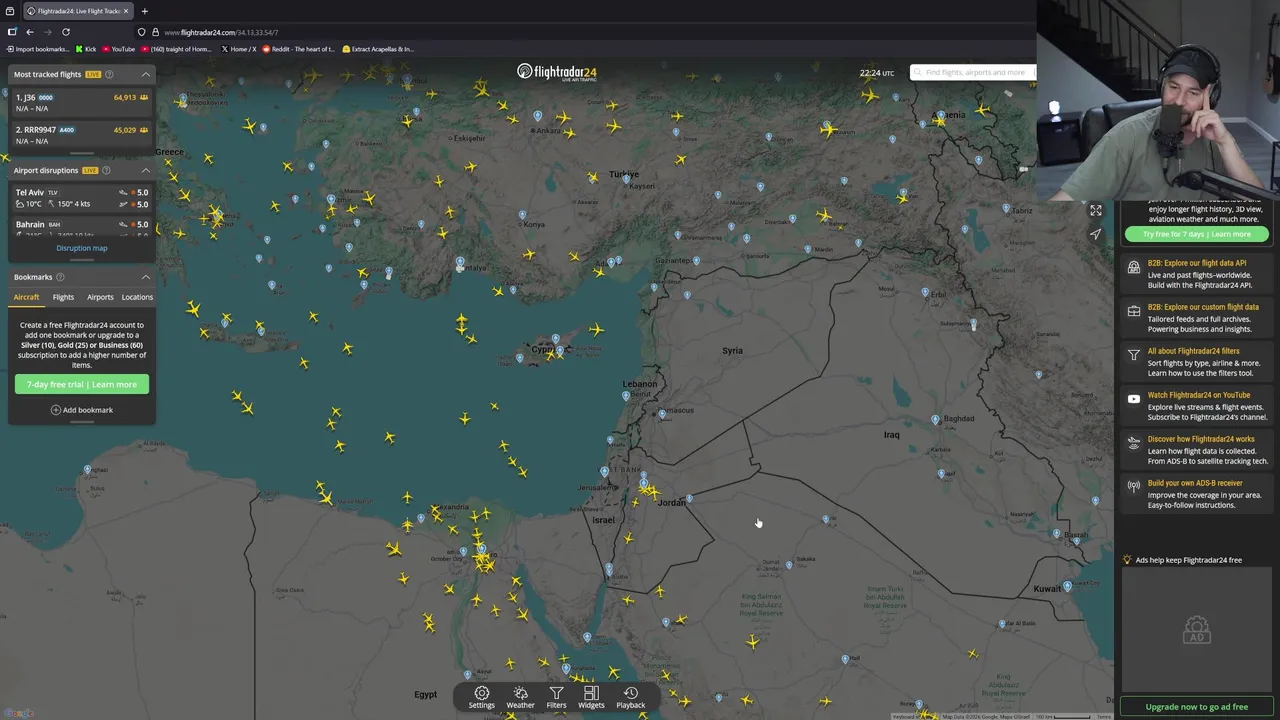Click the airport pin above Baghdad label
The image size is (1280, 720).
936,420
